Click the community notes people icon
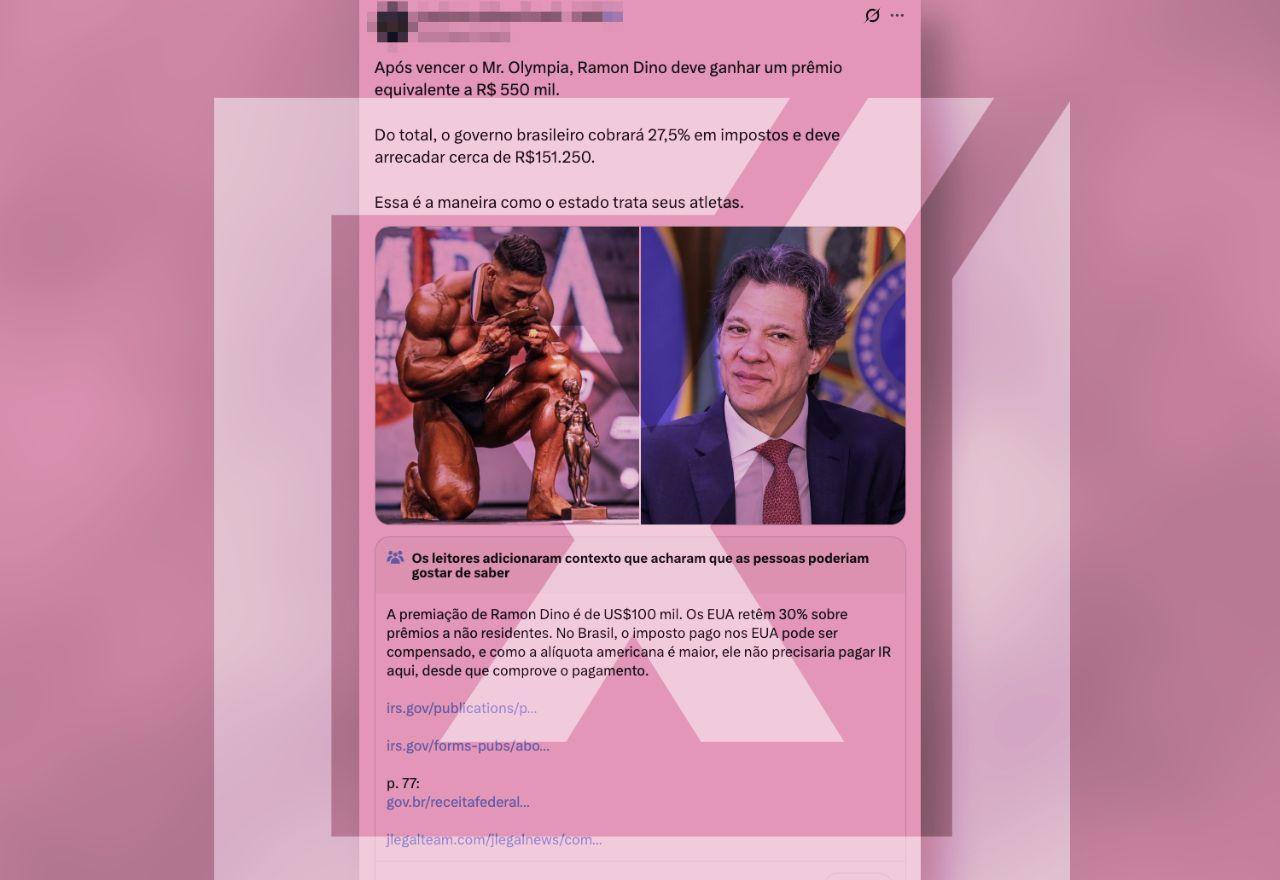 tap(395, 558)
